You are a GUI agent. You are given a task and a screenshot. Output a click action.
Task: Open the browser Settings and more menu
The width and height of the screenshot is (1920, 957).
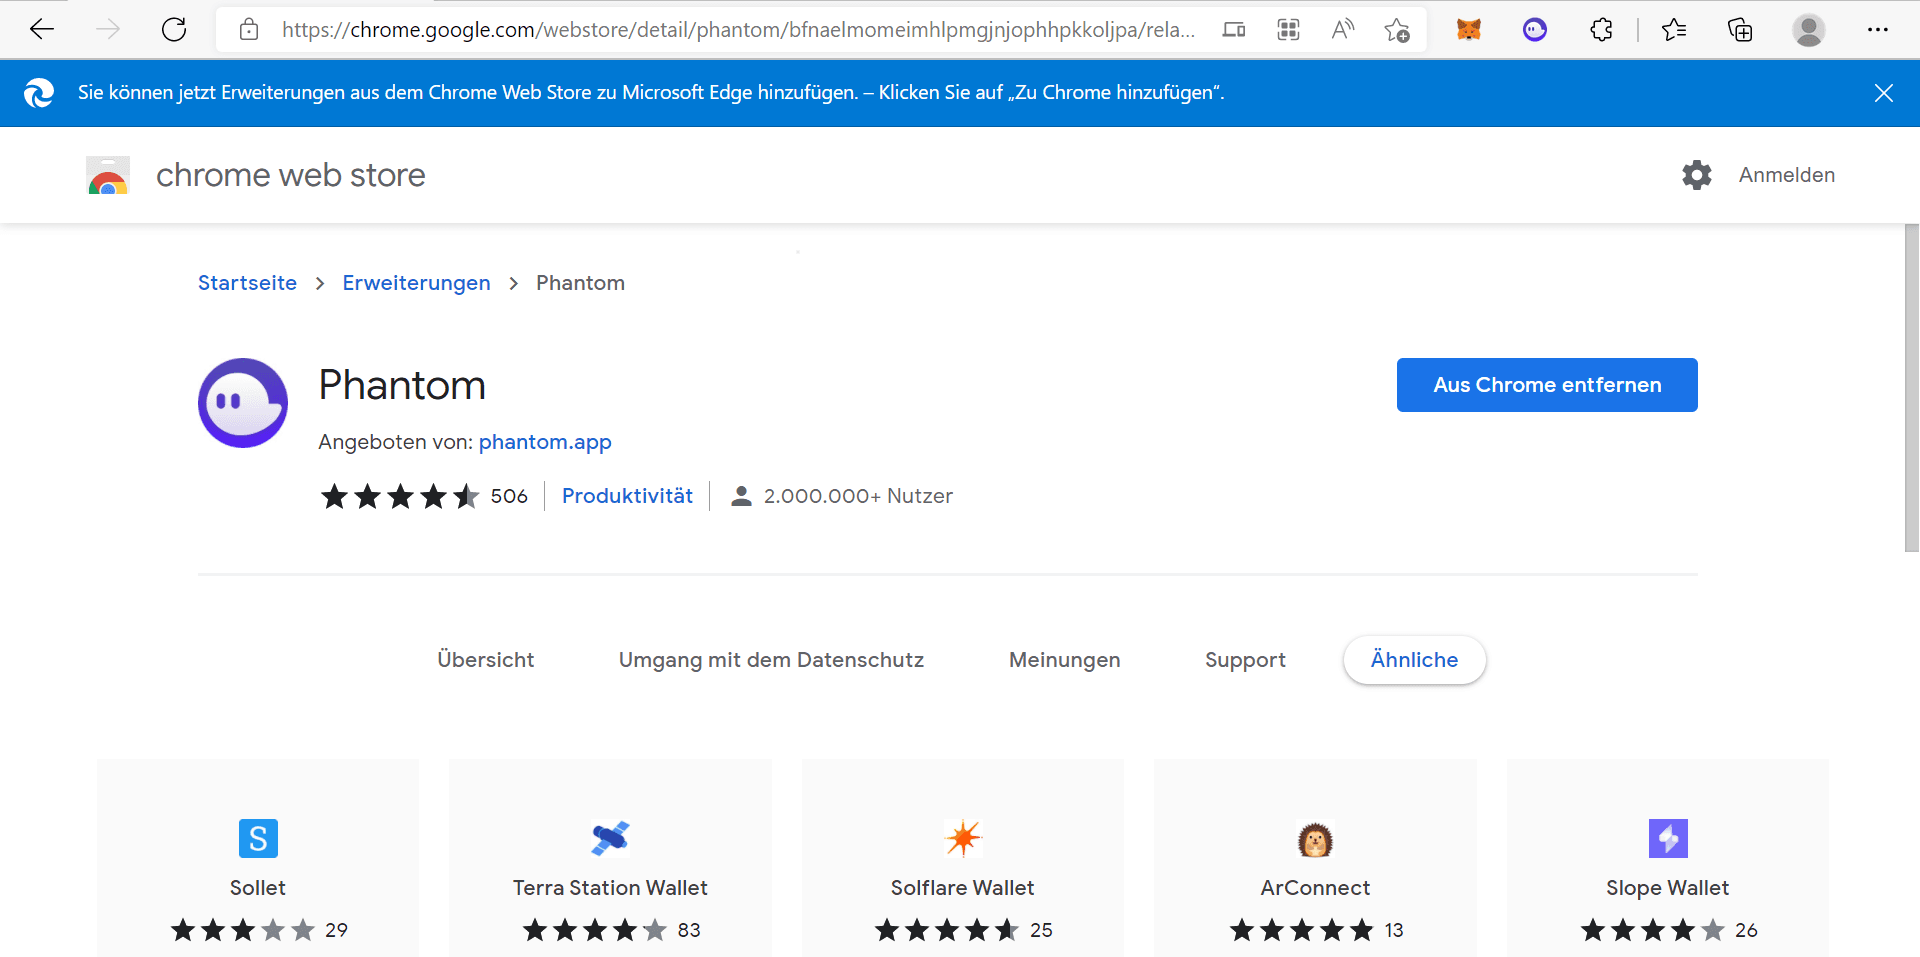coord(1877,30)
